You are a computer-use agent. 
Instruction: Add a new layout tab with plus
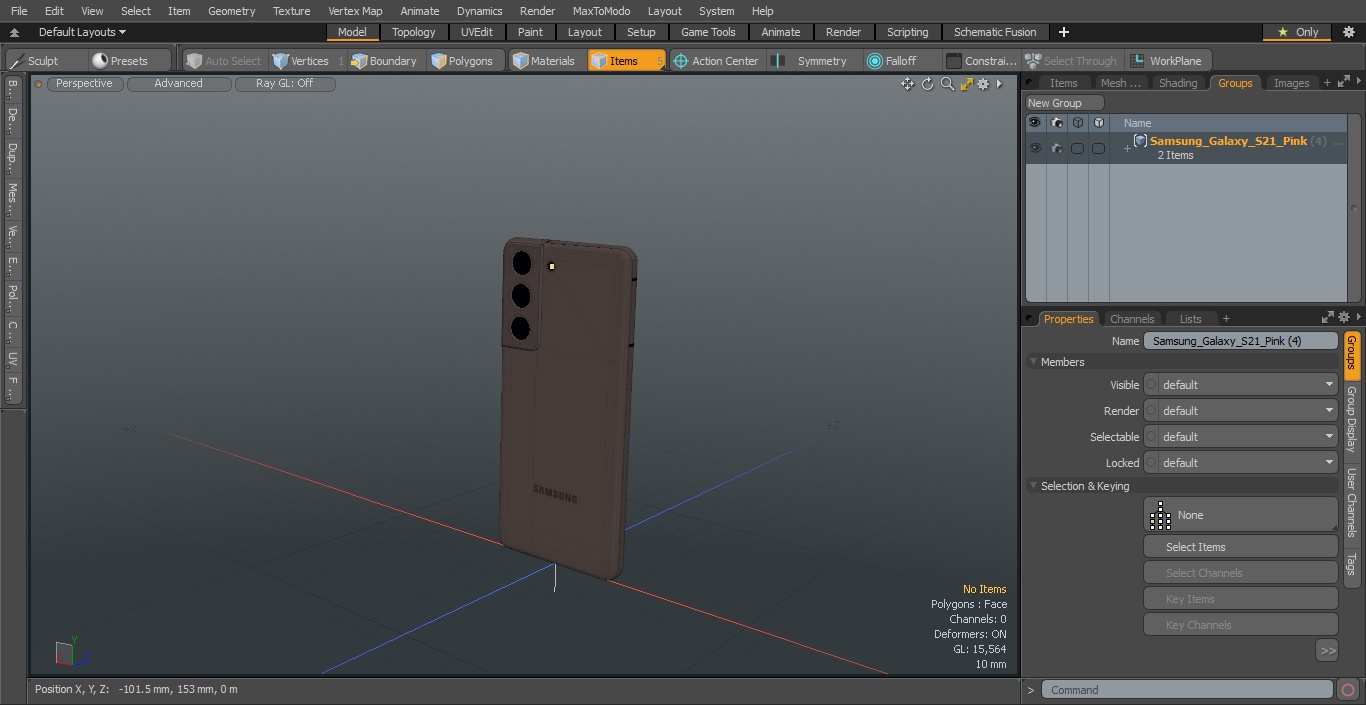1064,32
